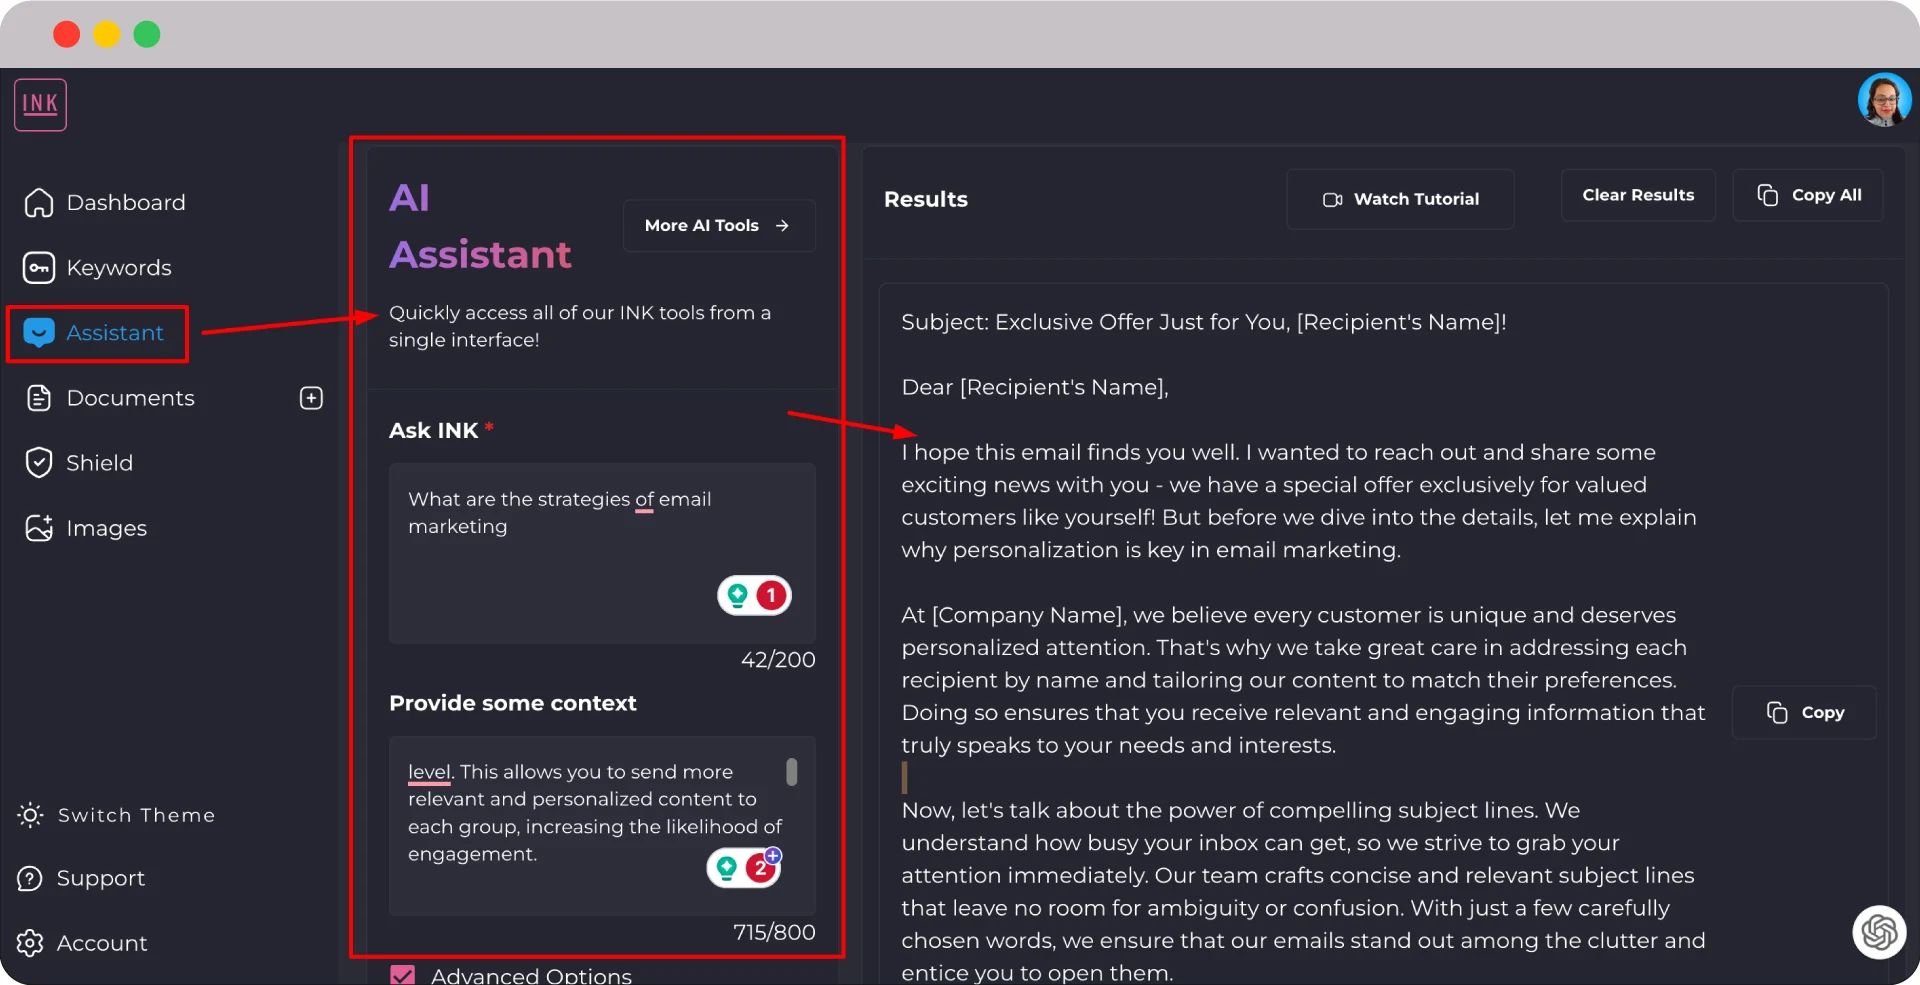Focus the Ask INK text field

pos(602,553)
